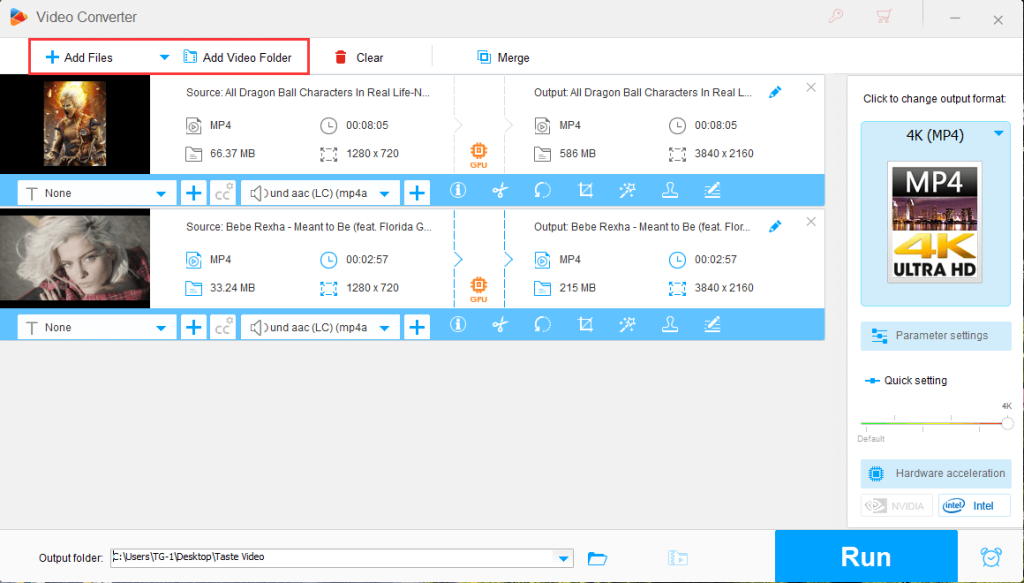
Task: Expand the output folder path dropdown
Action: [x=563, y=558]
